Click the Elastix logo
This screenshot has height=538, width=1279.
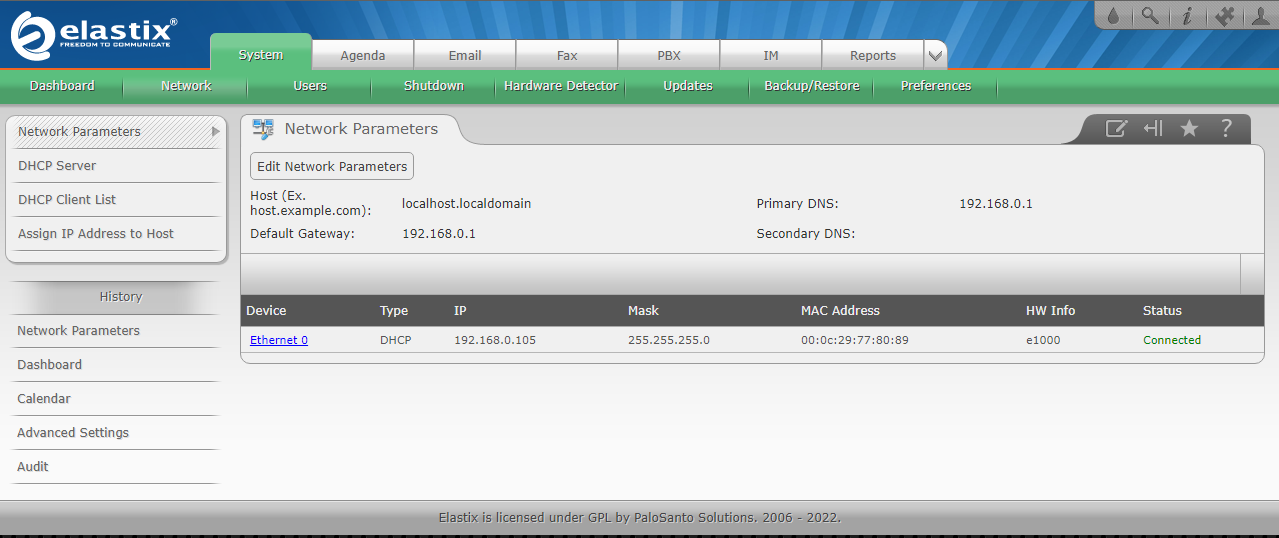point(95,35)
